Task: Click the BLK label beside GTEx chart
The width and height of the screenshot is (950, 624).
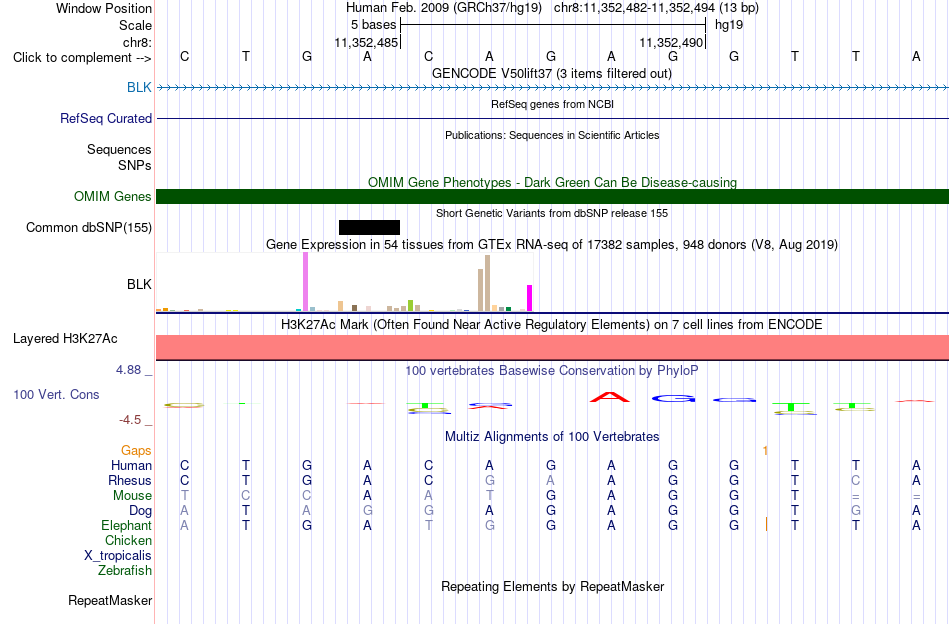Action: [139, 284]
